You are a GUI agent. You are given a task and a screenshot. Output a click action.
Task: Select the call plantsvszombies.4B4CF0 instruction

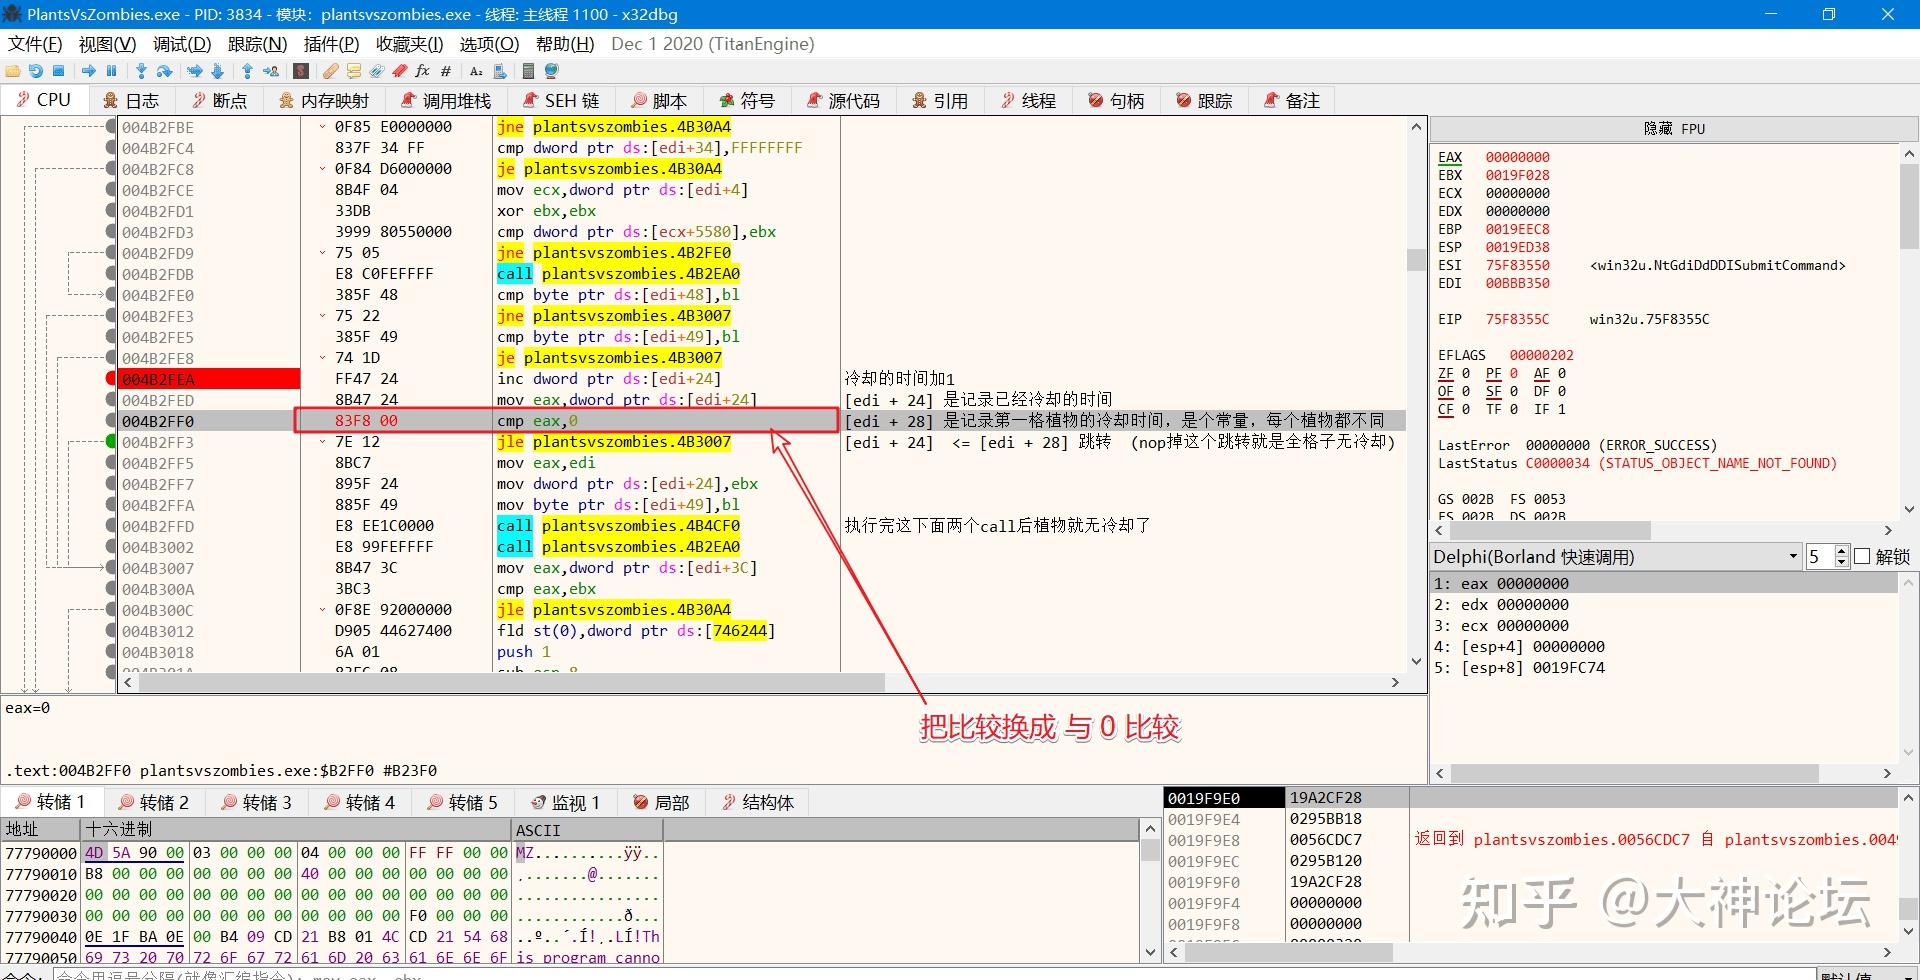coord(618,526)
